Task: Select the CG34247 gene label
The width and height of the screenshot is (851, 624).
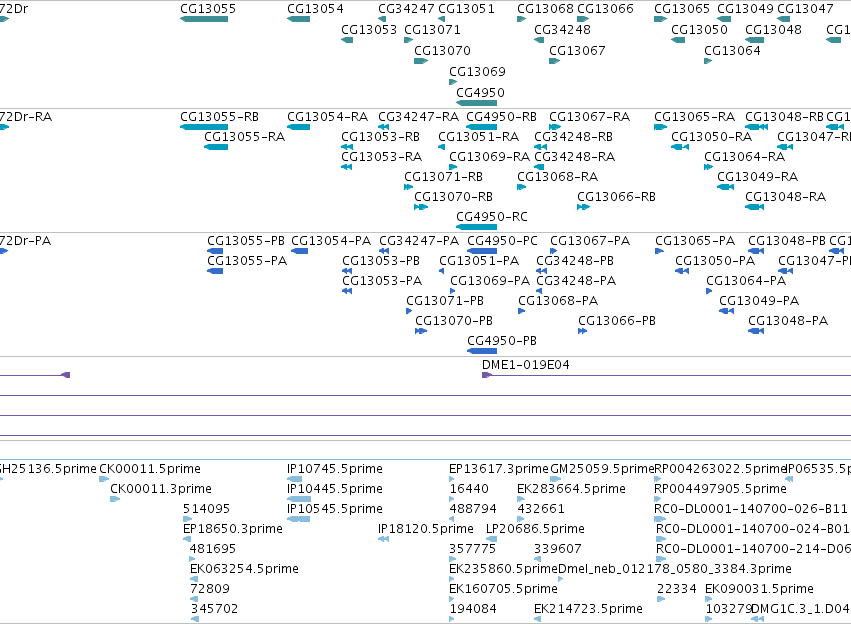Action: [407, 9]
